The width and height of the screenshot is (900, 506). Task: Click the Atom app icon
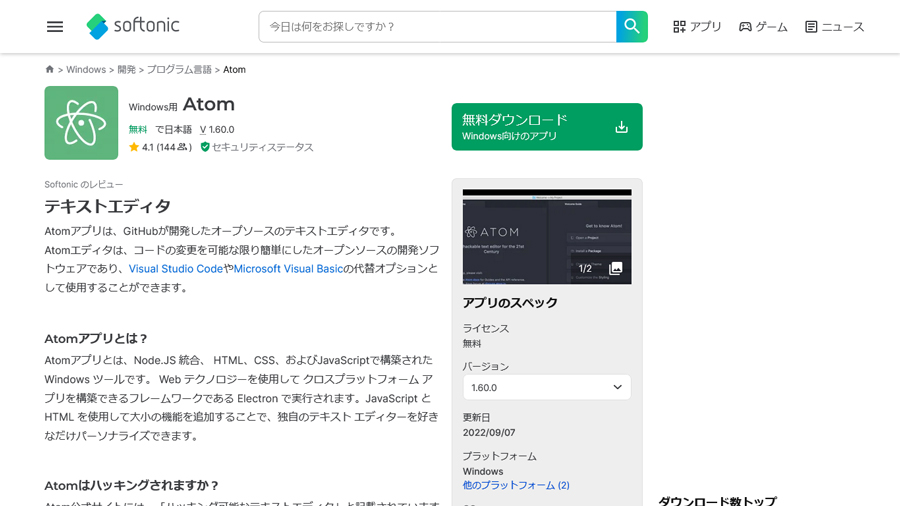[81, 123]
